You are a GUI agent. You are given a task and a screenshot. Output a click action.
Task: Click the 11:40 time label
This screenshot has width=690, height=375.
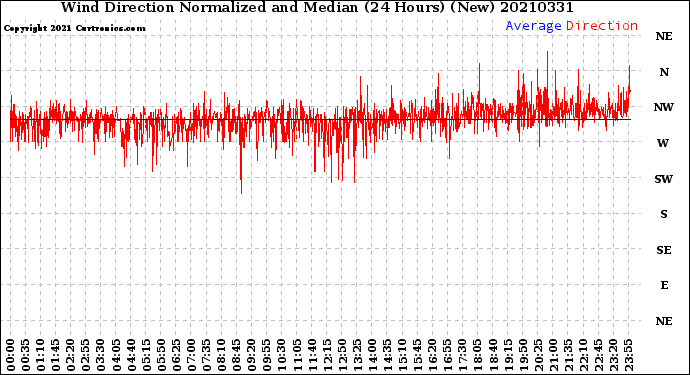312,355
